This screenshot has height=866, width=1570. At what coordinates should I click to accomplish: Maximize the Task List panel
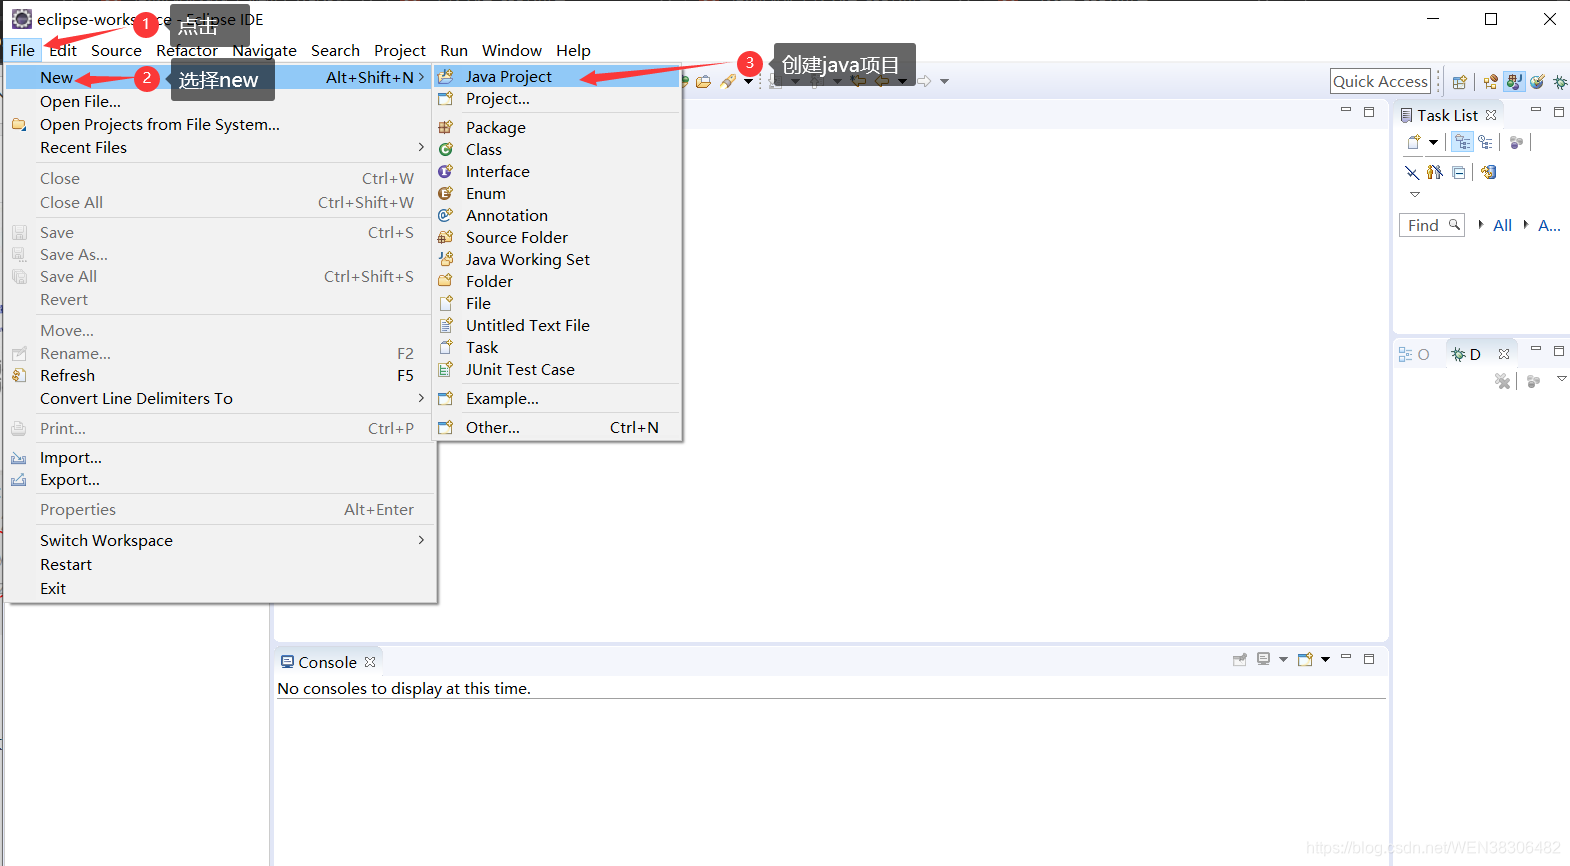(1558, 112)
